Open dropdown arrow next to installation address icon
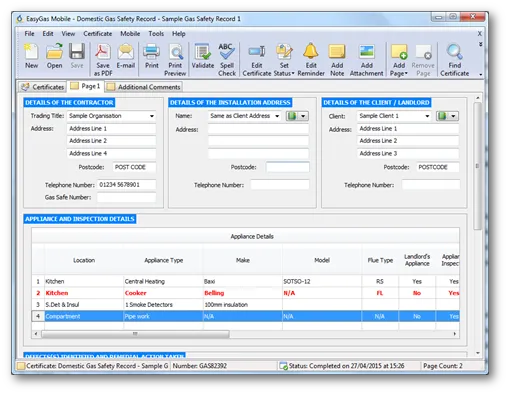Image resolution: width=508 pixels, height=394 pixels. coord(303,116)
